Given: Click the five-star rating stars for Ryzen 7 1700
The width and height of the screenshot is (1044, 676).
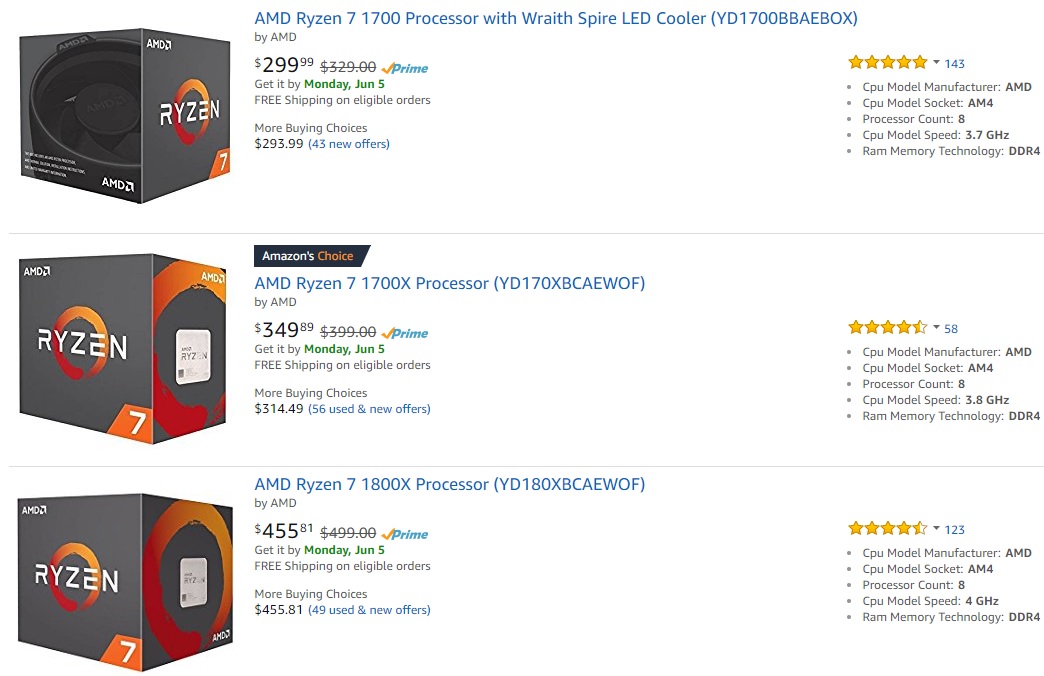Looking at the screenshot, I should (x=886, y=61).
